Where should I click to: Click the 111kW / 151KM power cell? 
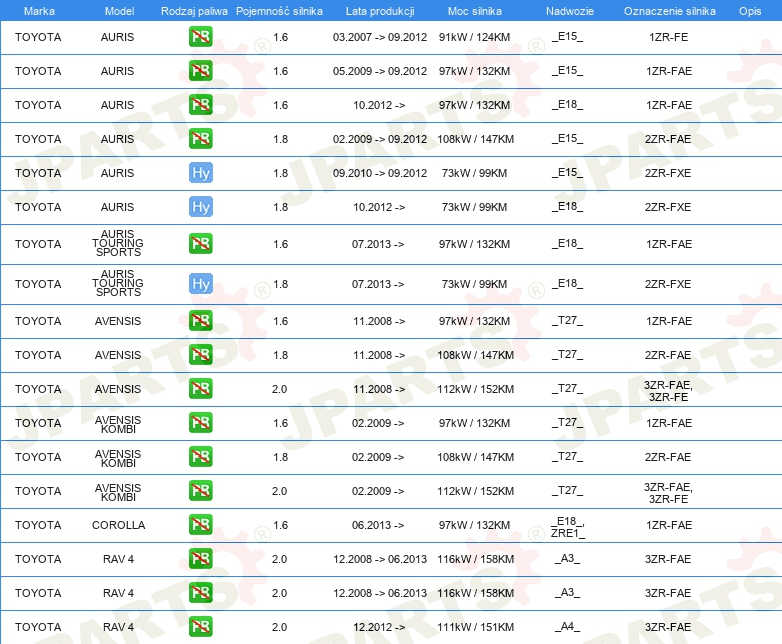475,627
